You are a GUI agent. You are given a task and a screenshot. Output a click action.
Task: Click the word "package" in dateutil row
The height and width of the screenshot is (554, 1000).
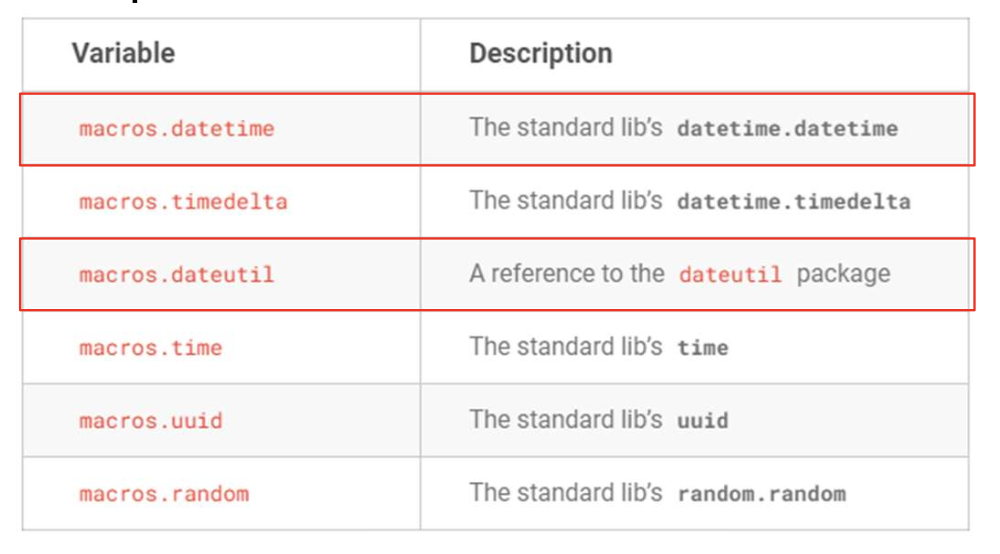(x=843, y=274)
